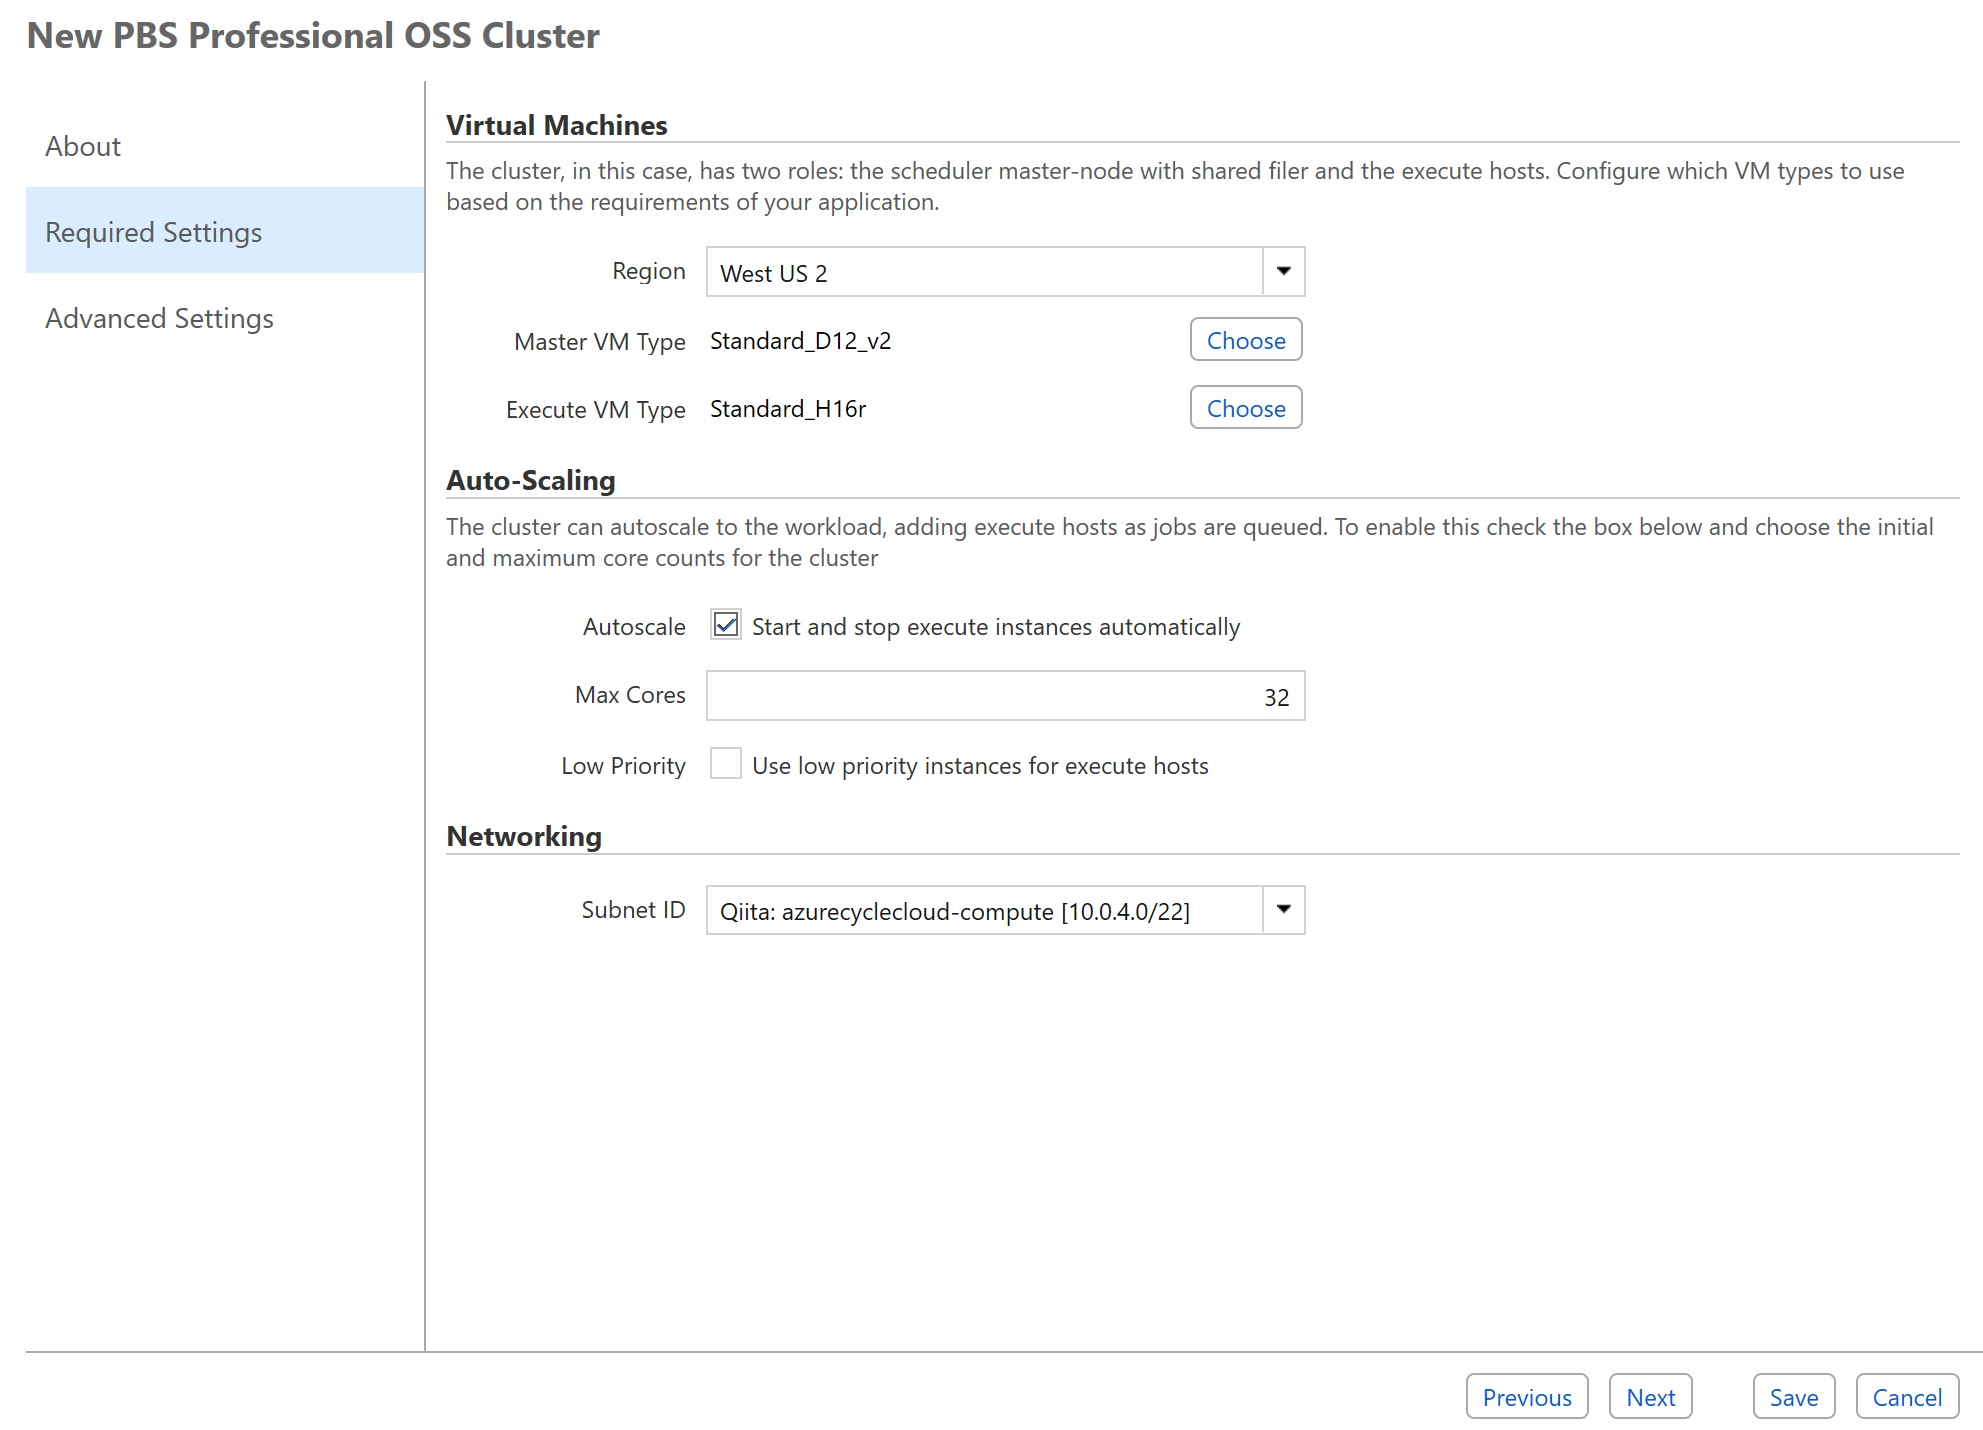Expand the Region dropdown arrow

[x=1283, y=271]
